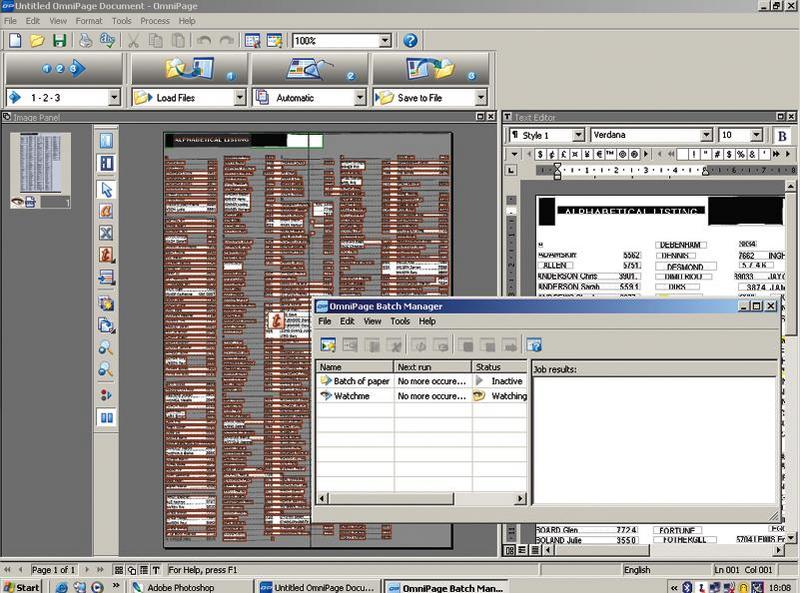Insert the trademark symbol from character bar

610,154
